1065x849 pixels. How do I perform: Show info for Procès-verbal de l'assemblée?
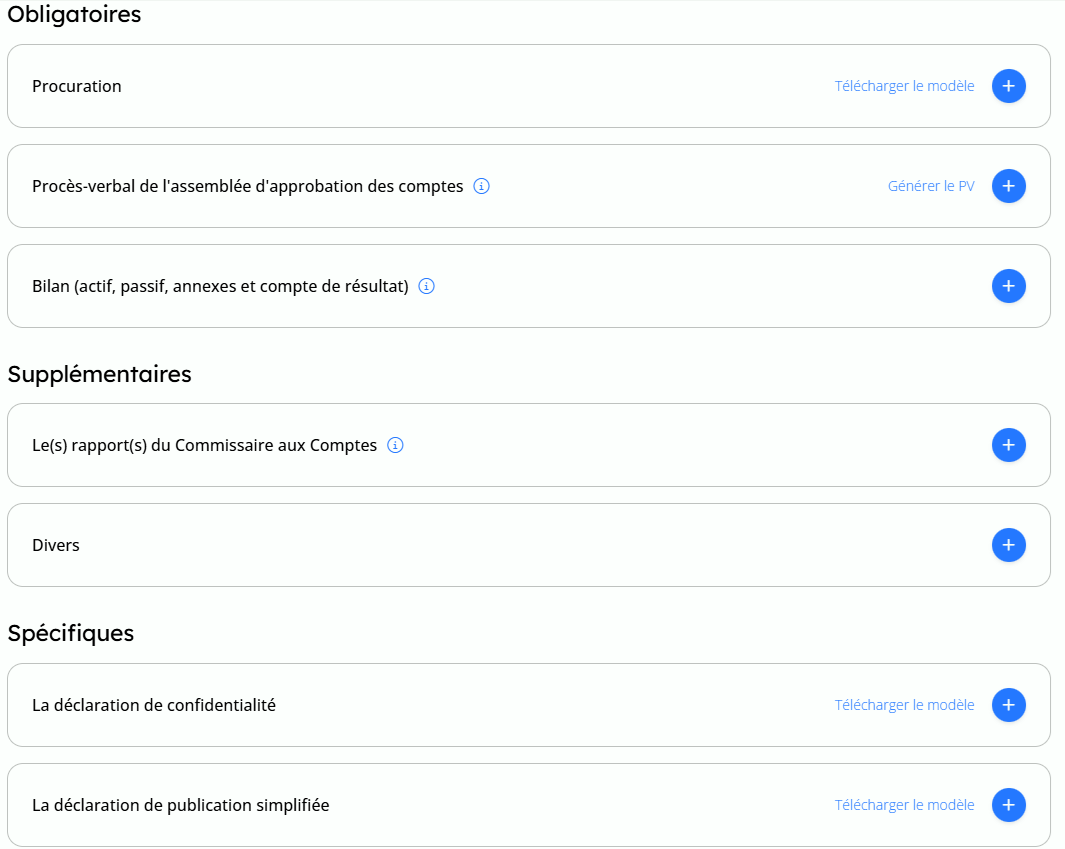(481, 186)
